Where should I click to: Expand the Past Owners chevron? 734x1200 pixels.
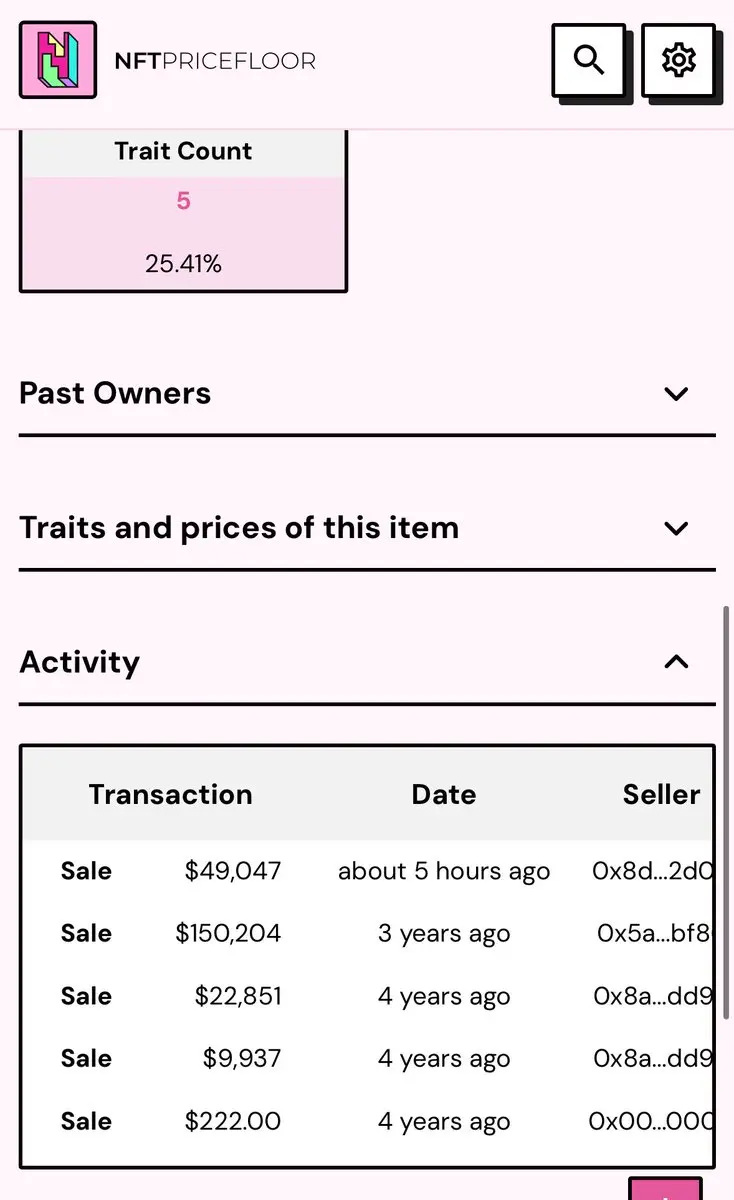tap(677, 394)
